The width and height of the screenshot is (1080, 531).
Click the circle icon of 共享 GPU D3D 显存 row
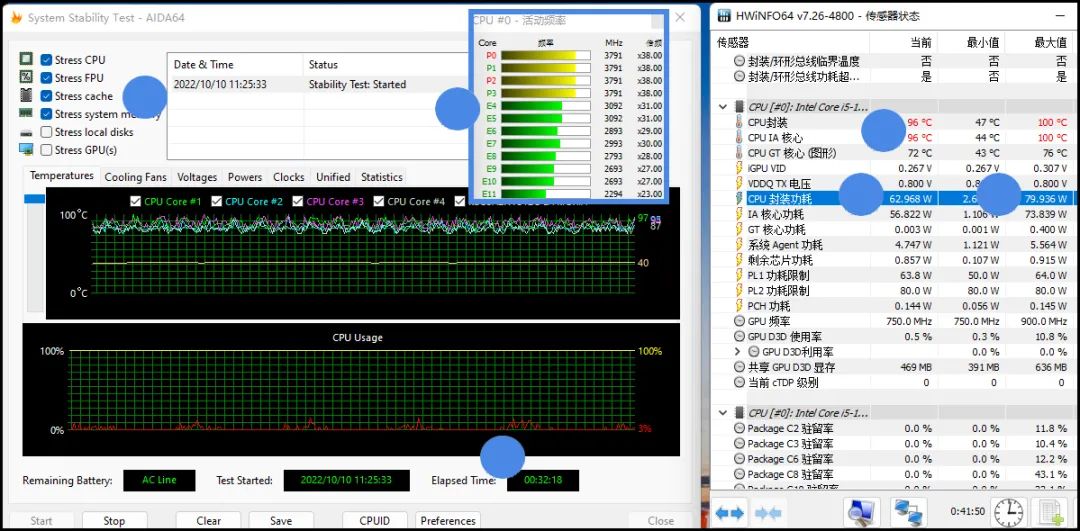click(739, 367)
